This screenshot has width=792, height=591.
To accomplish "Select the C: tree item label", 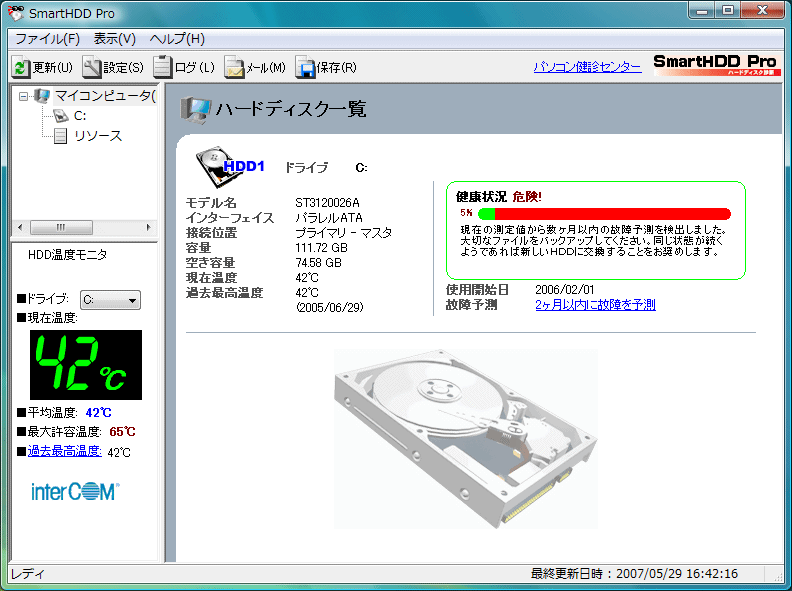I will [80, 116].
